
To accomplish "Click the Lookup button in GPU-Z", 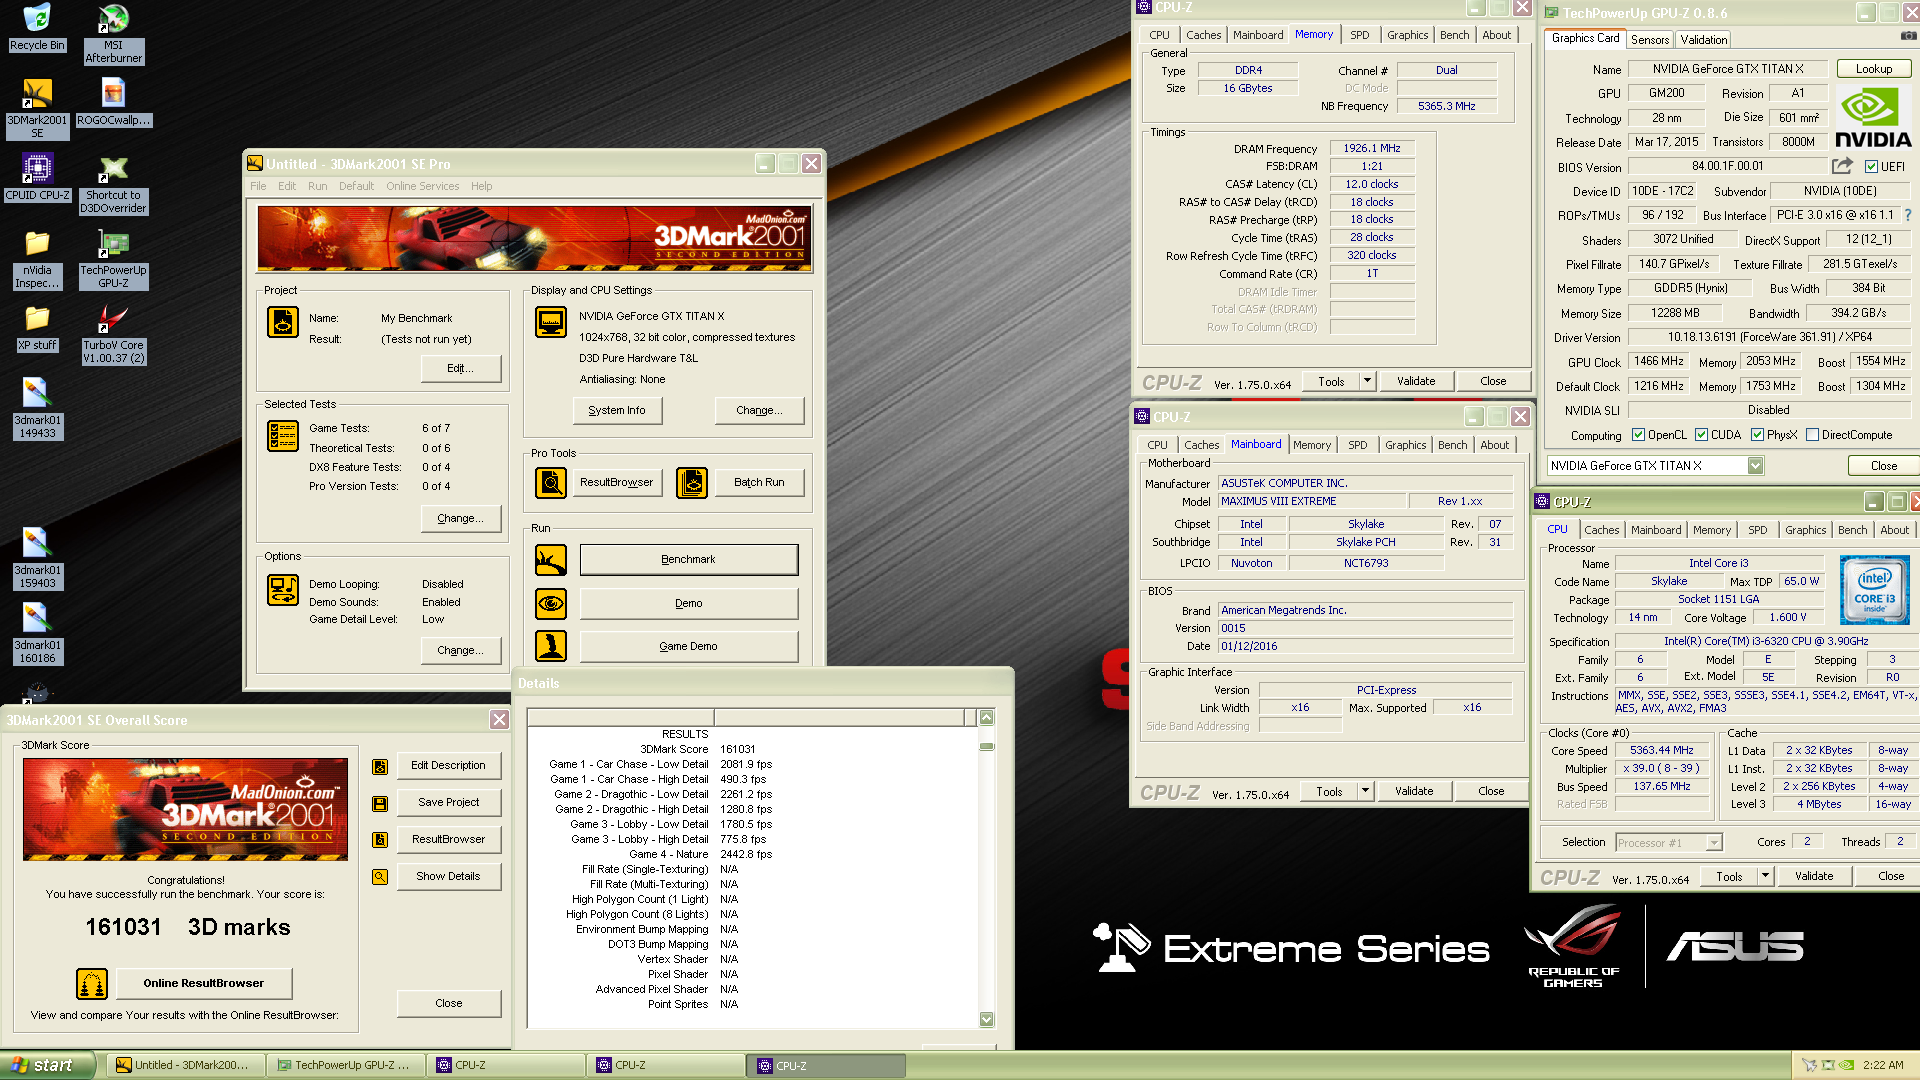I will point(1873,69).
